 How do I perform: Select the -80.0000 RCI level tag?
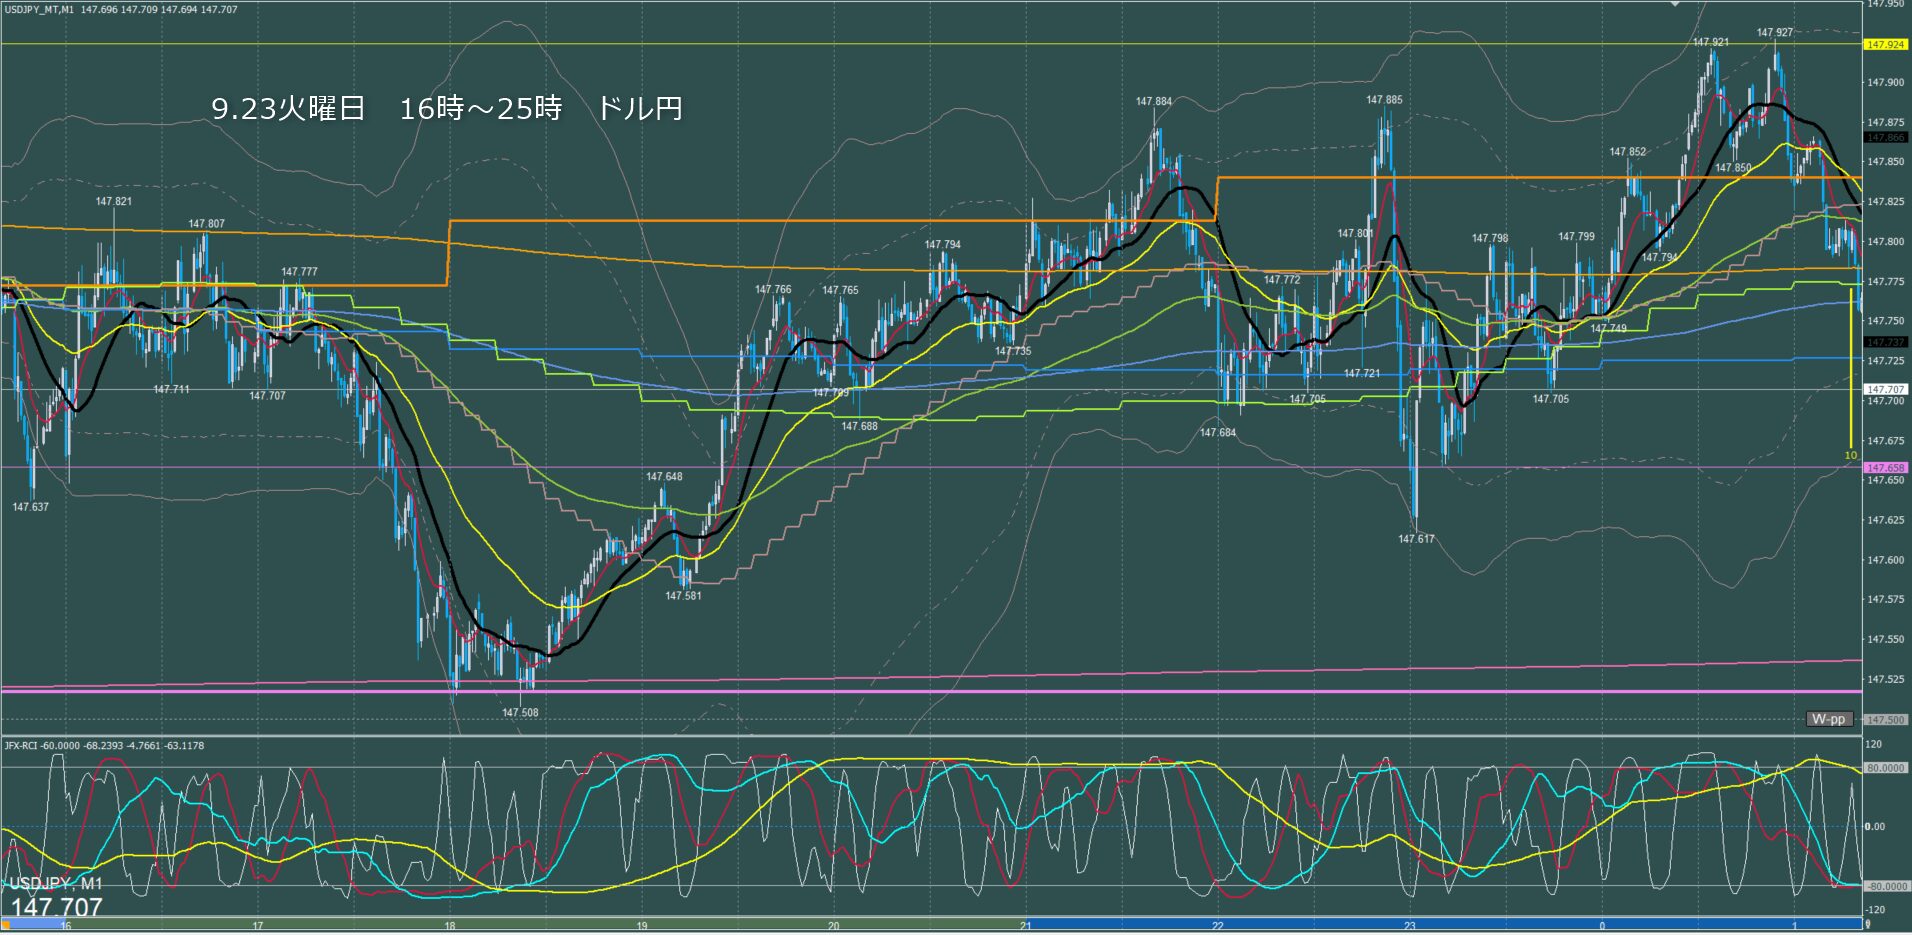[x=1885, y=887]
